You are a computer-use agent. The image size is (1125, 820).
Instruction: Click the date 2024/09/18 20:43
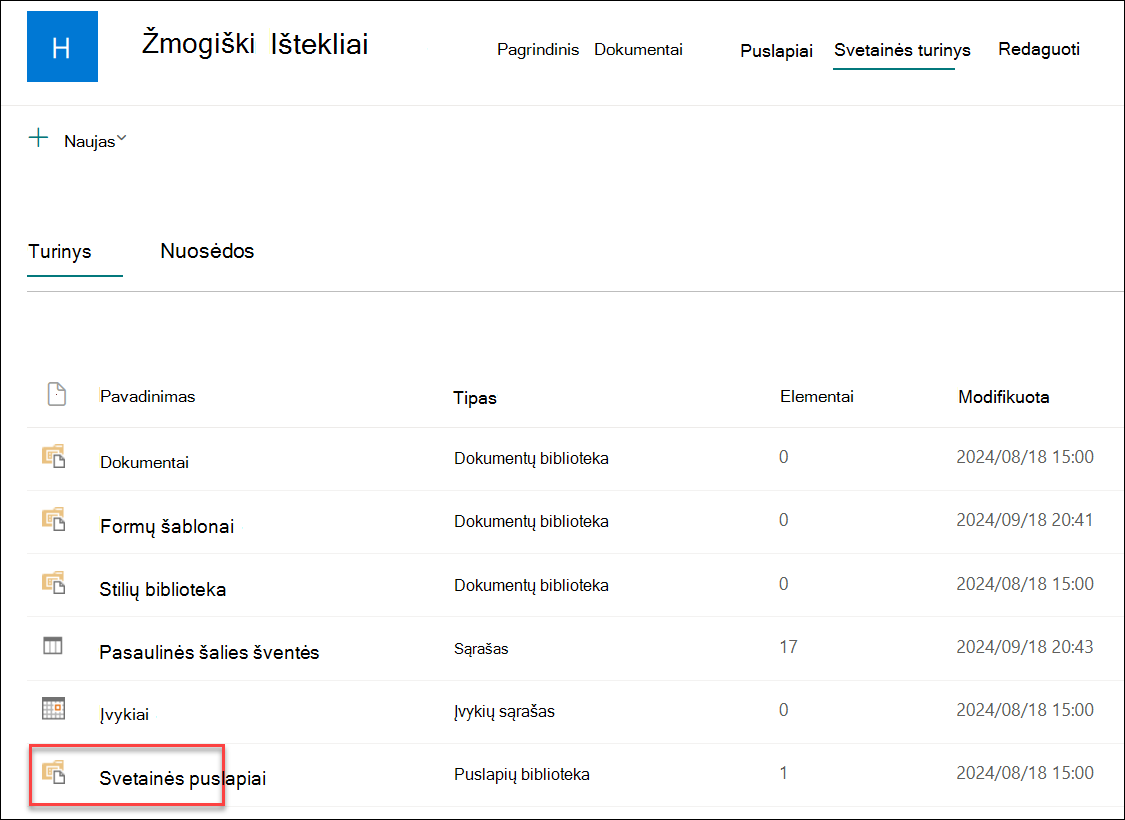(1025, 646)
